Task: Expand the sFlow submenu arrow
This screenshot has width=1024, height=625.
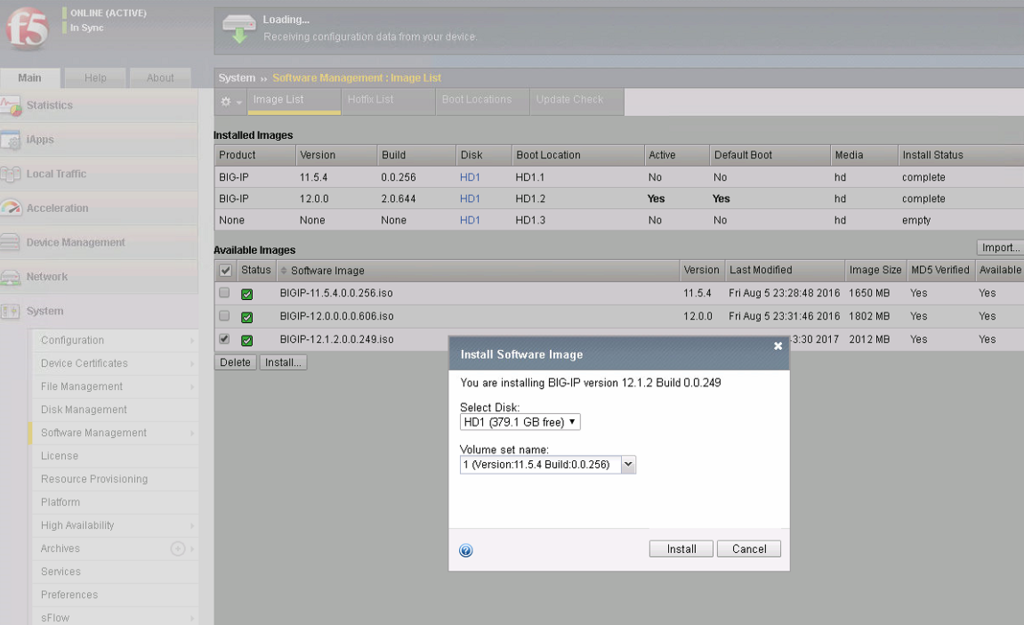Action: pos(192,618)
